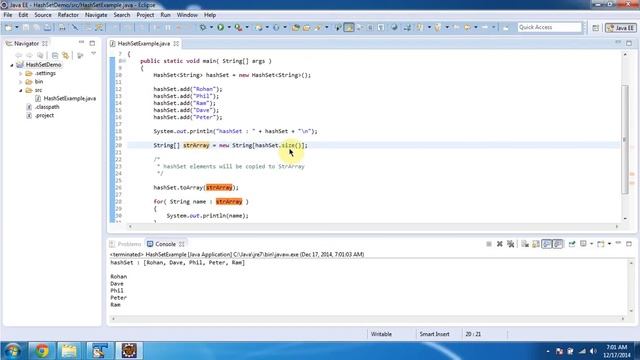Click the New file toolbar icon
The width and height of the screenshot is (640, 360).
coord(8,27)
